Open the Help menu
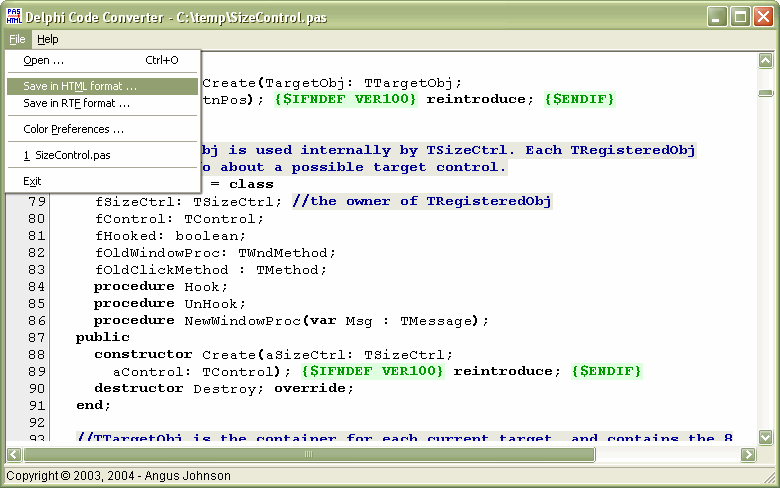The height and width of the screenshot is (488, 780). (x=48, y=39)
